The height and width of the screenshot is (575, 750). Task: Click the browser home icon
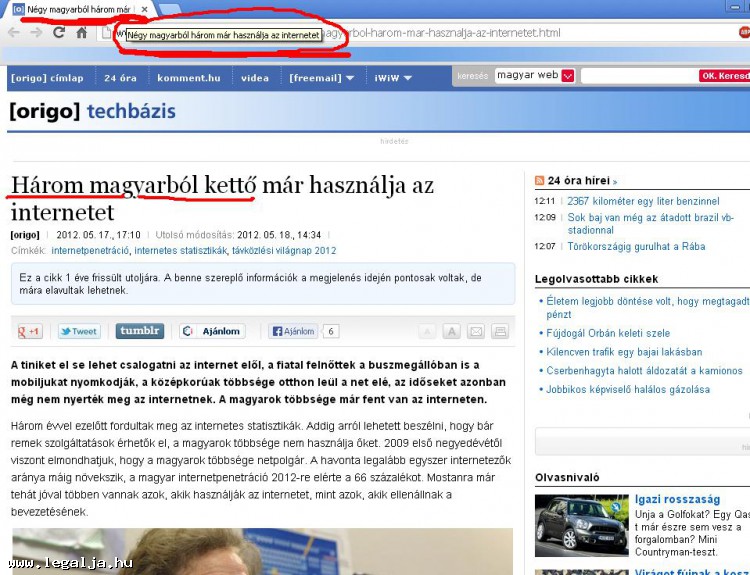coord(82,33)
